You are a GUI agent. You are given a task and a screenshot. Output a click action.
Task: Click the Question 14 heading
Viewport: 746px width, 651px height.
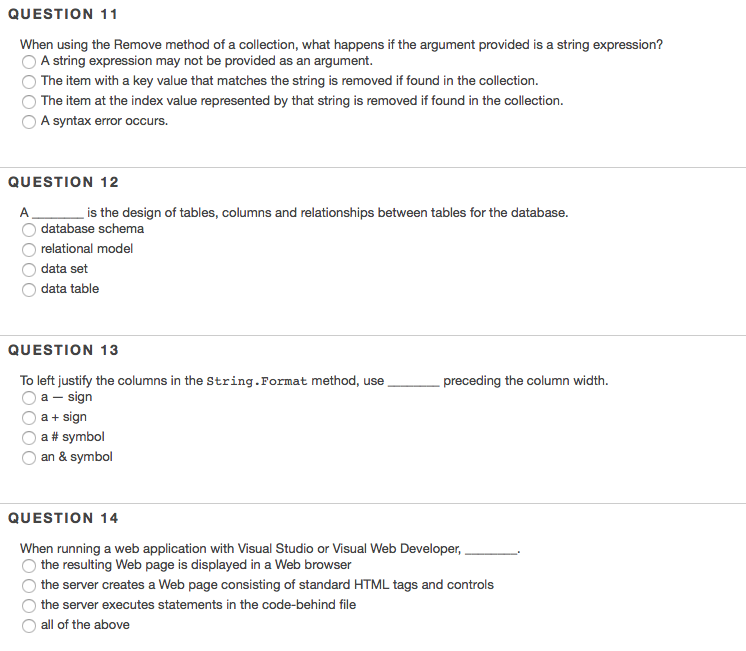pos(63,518)
